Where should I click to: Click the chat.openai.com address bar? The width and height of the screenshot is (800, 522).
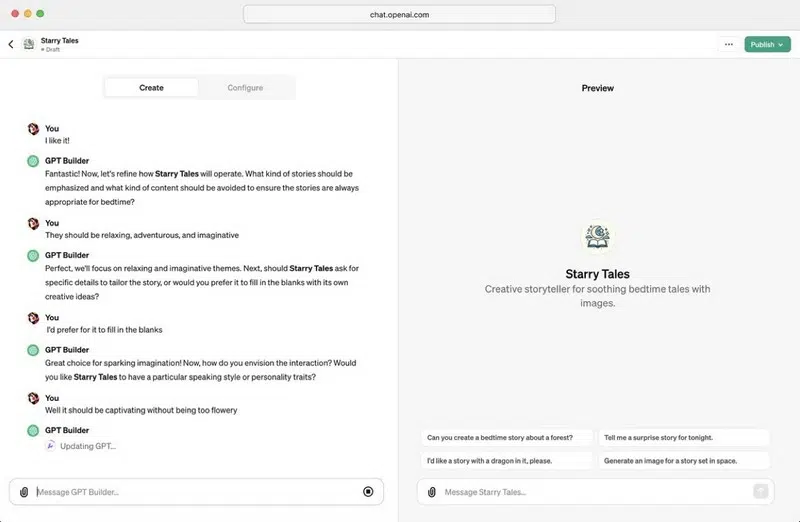(x=400, y=14)
